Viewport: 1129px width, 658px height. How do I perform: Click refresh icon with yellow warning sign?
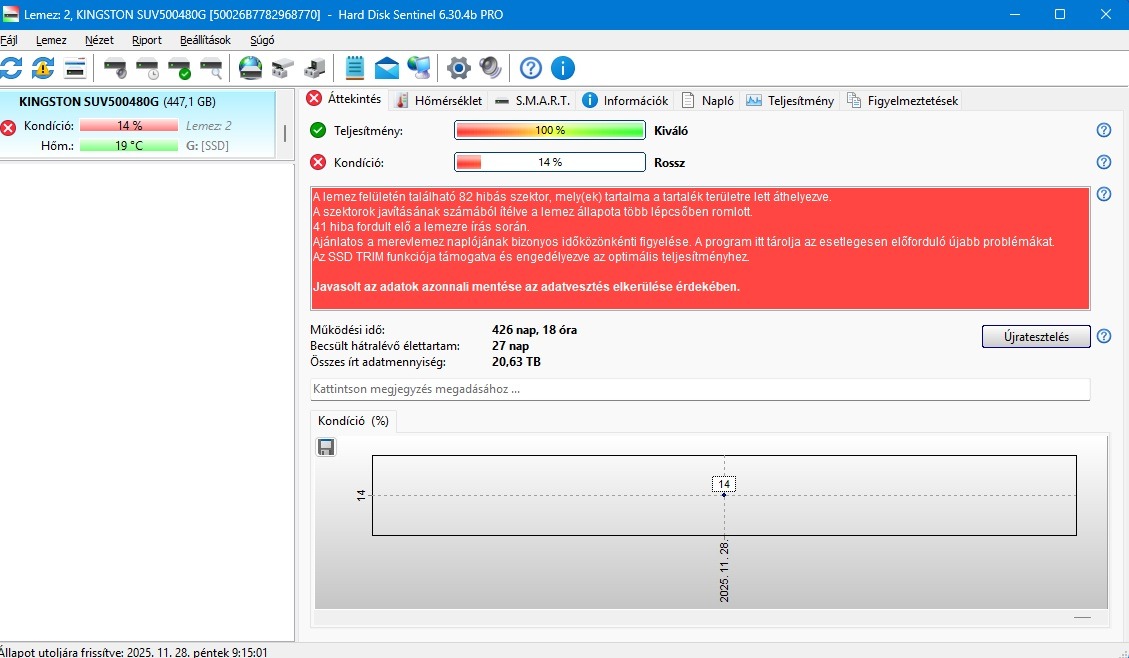click(43, 68)
